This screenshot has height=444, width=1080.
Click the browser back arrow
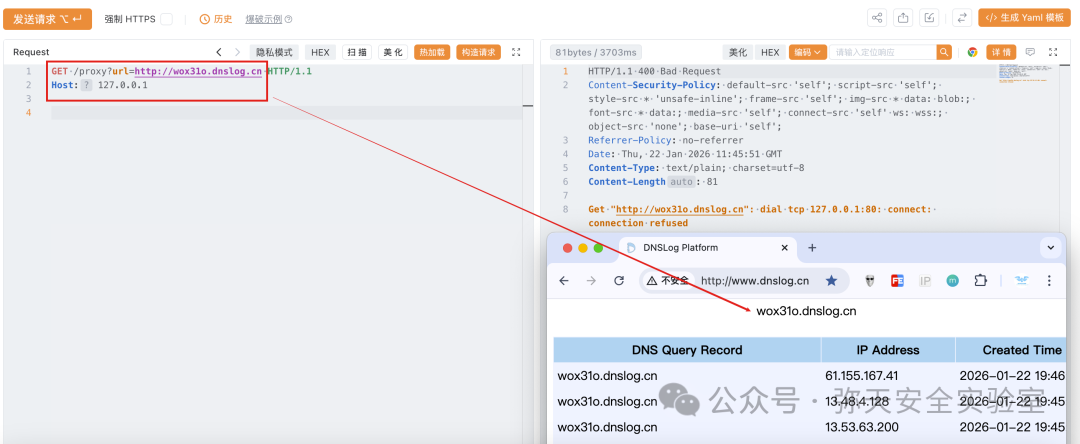point(564,280)
